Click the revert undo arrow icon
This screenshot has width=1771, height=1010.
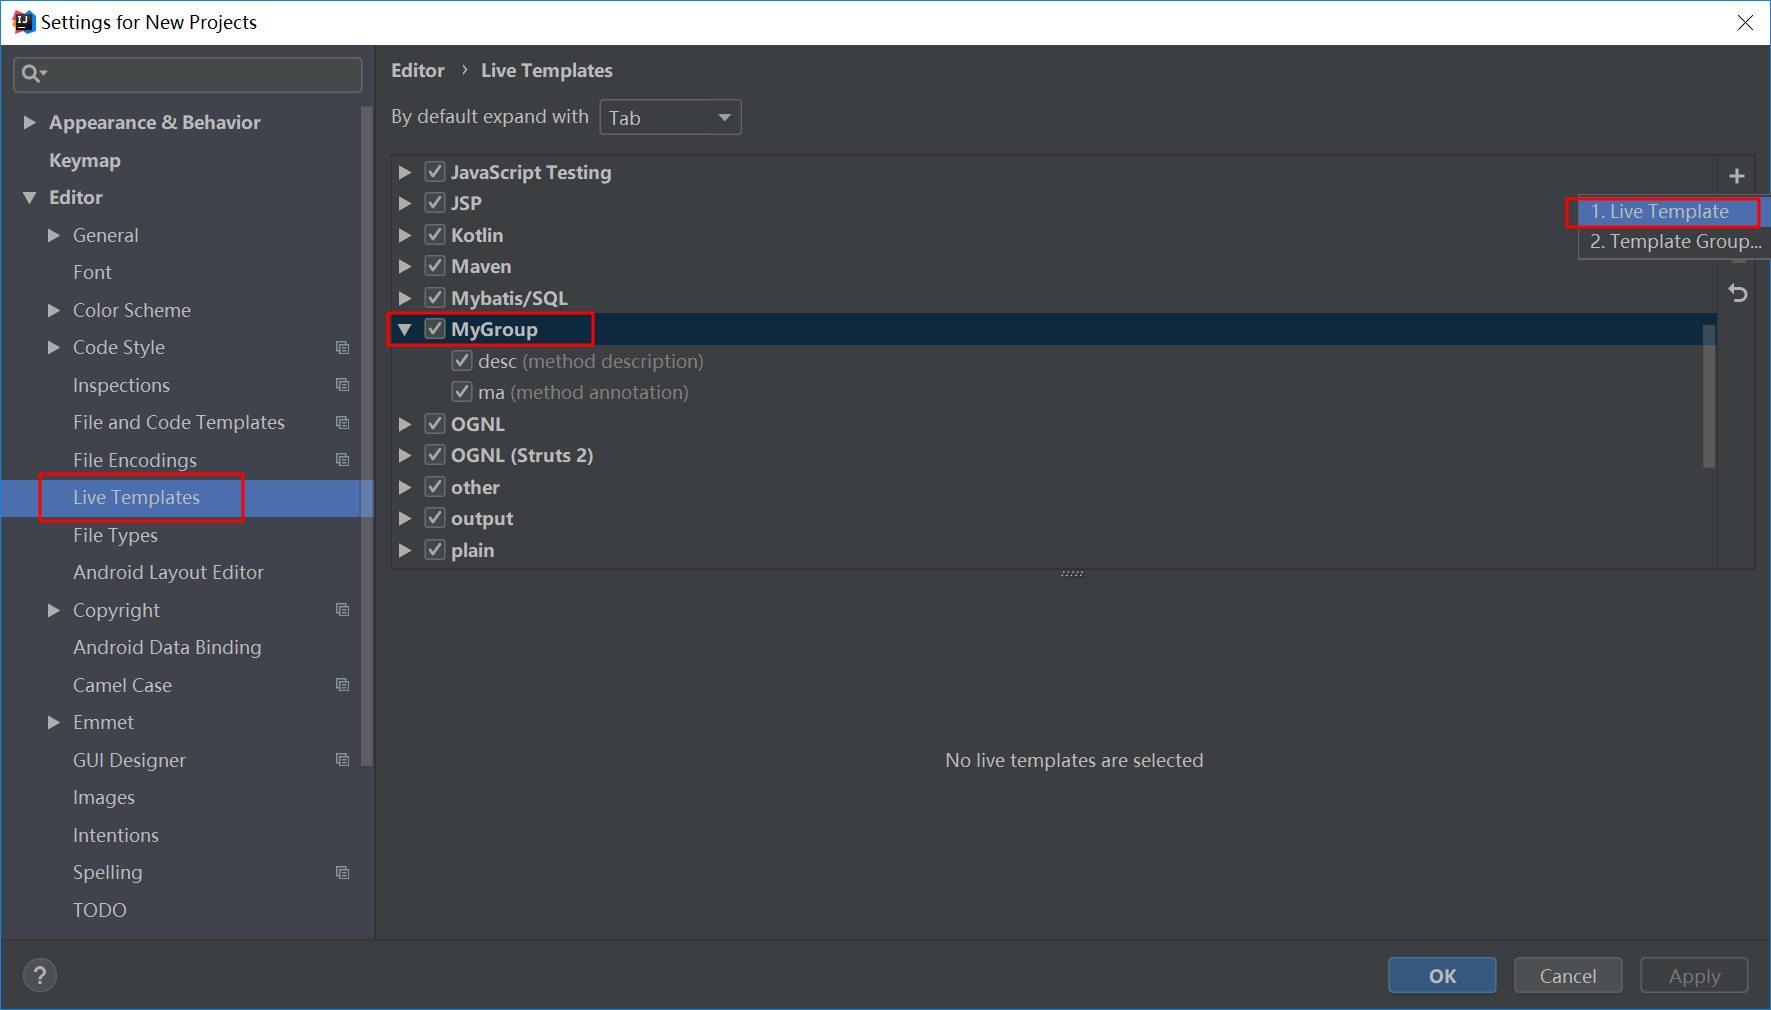(1738, 293)
